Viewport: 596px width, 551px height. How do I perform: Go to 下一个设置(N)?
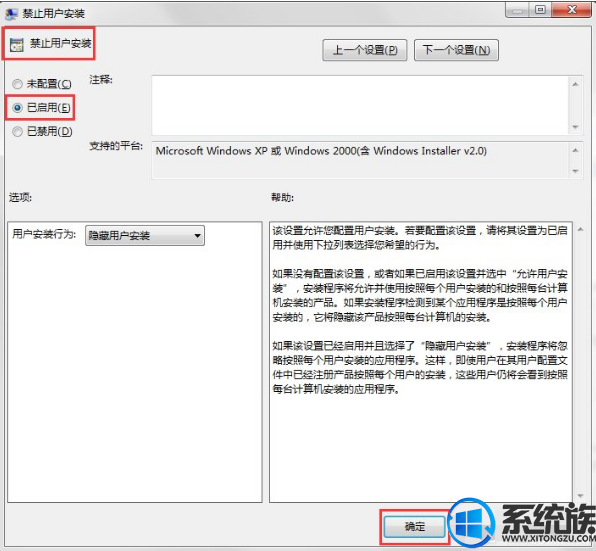(456, 50)
